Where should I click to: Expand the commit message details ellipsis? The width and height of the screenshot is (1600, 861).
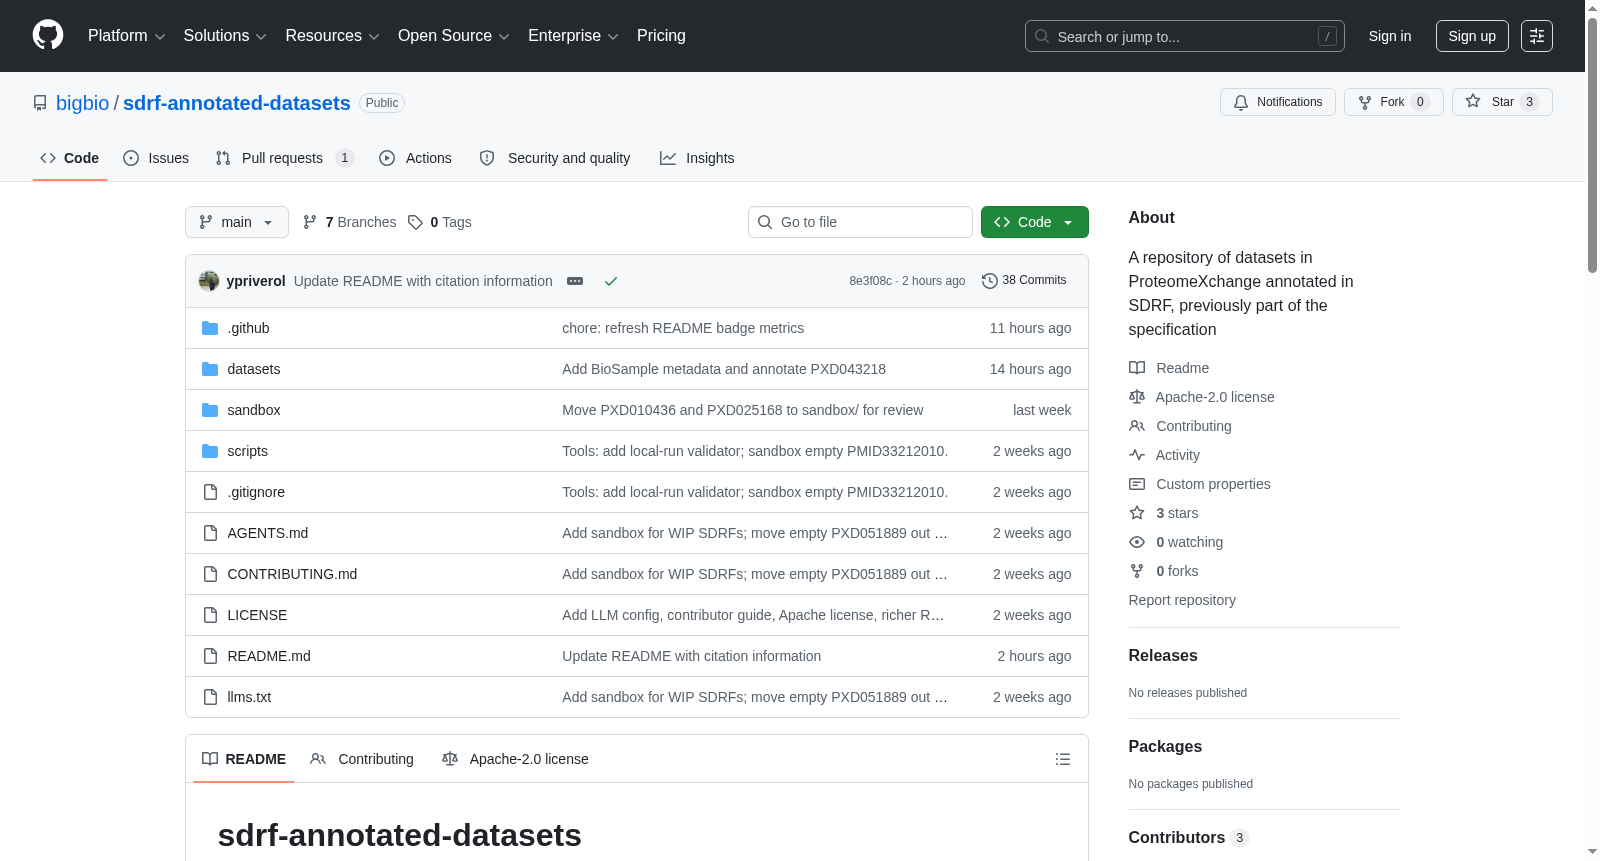575,281
